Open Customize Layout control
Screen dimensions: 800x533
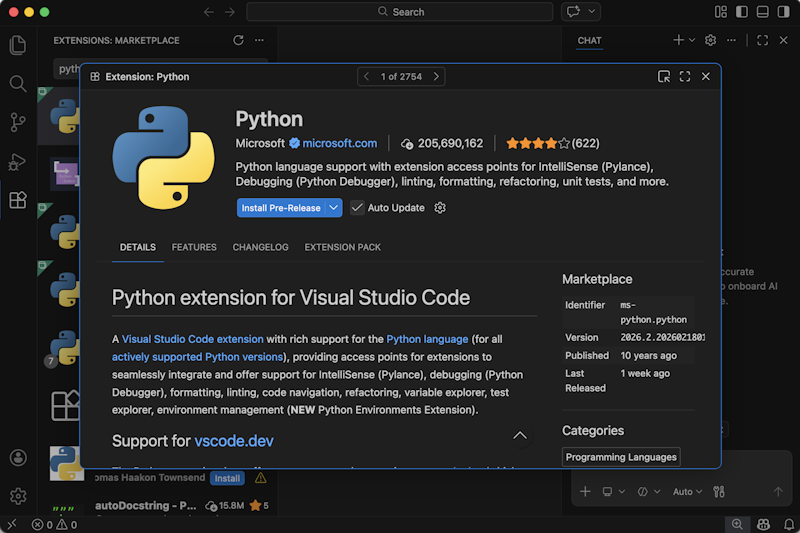coord(721,12)
